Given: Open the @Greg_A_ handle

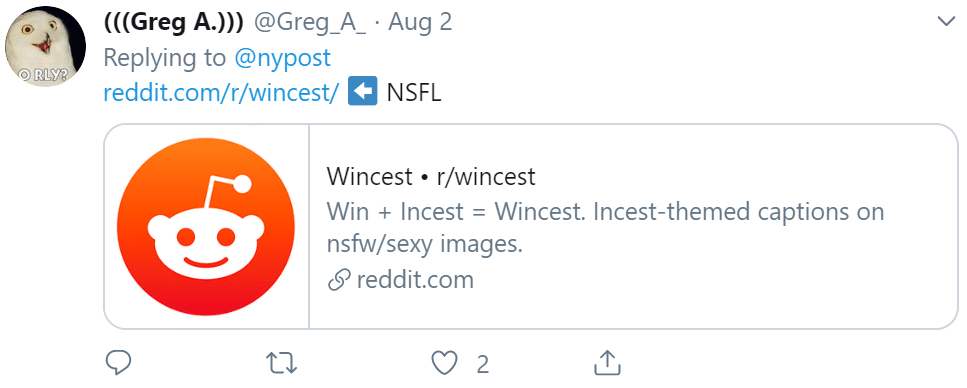Looking at the screenshot, I should tap(310, 23).
